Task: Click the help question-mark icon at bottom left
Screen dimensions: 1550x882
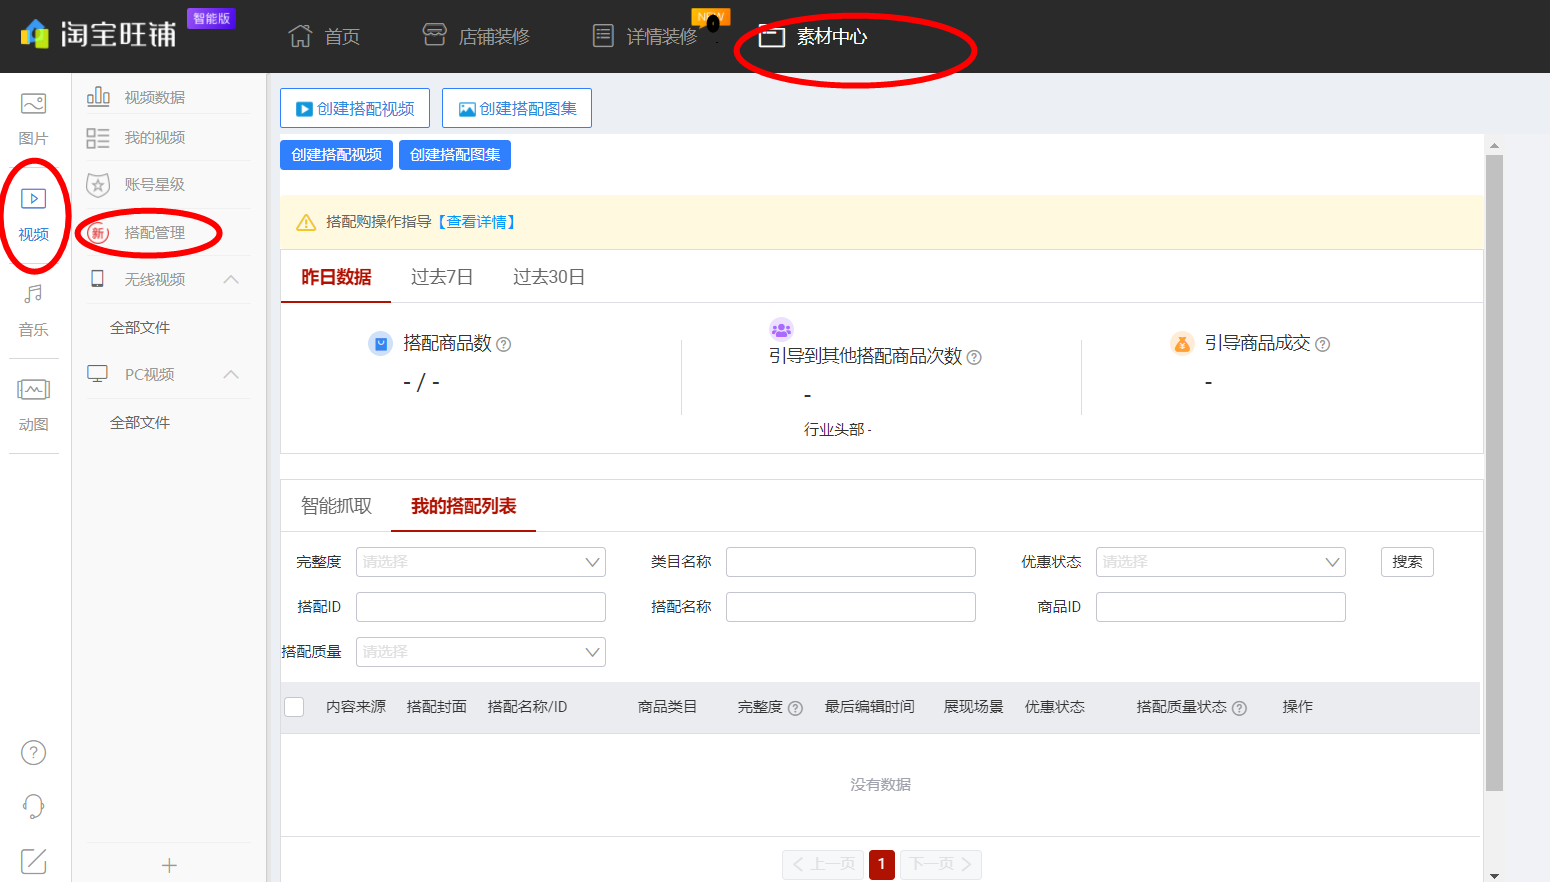Action: coord(33,752)
